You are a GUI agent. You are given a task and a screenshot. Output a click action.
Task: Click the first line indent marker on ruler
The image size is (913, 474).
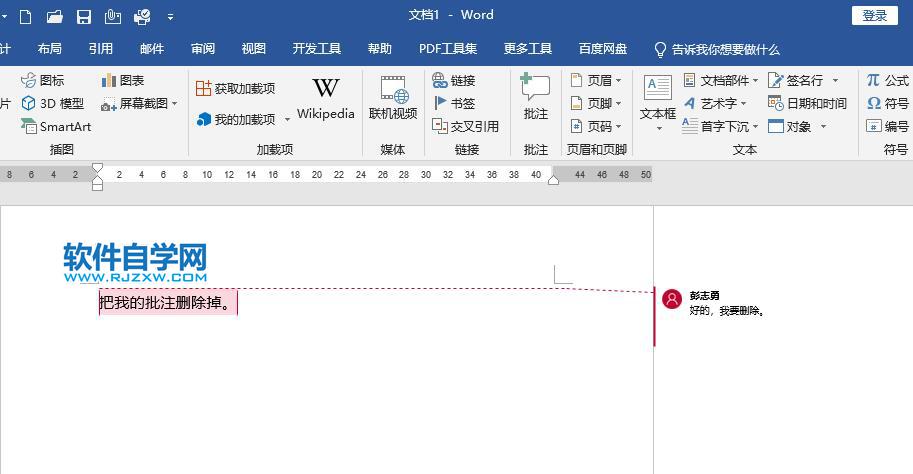97,169
